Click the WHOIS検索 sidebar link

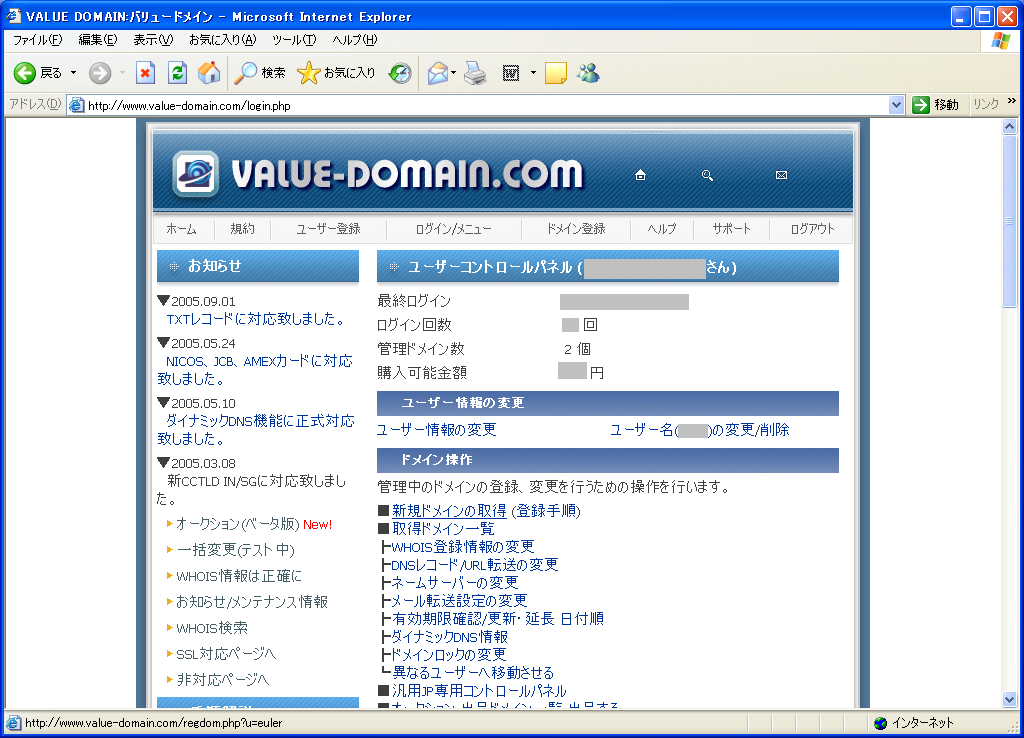[x=212, y=628]
